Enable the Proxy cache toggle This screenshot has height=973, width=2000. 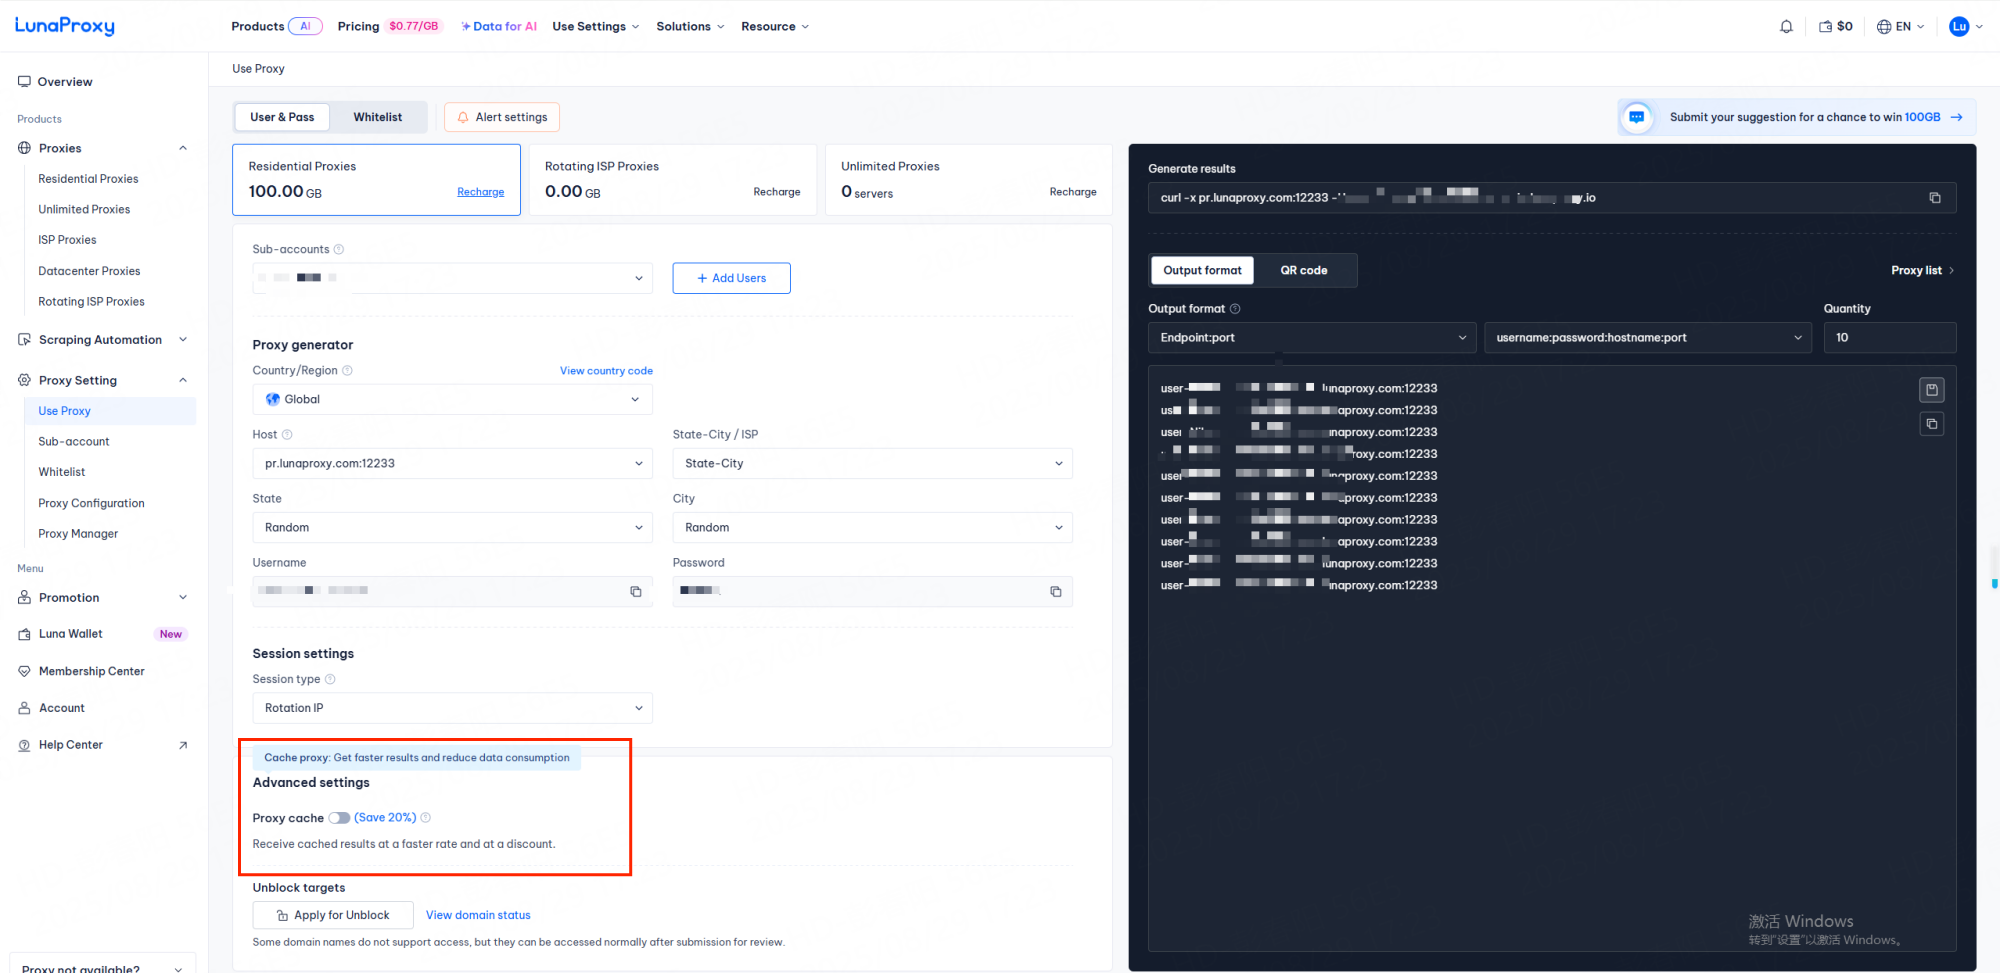[339, 818]
